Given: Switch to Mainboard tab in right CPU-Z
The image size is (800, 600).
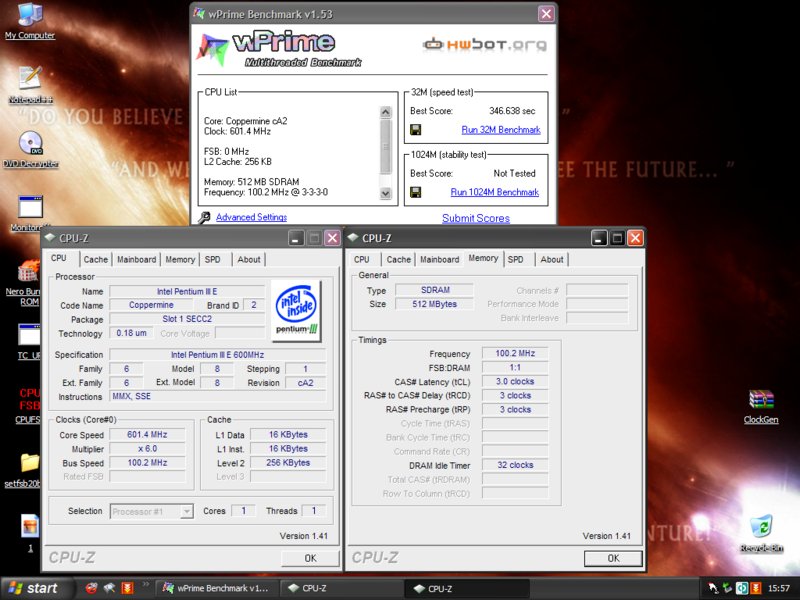Looking at the screenshot, I should coord(440,259).
